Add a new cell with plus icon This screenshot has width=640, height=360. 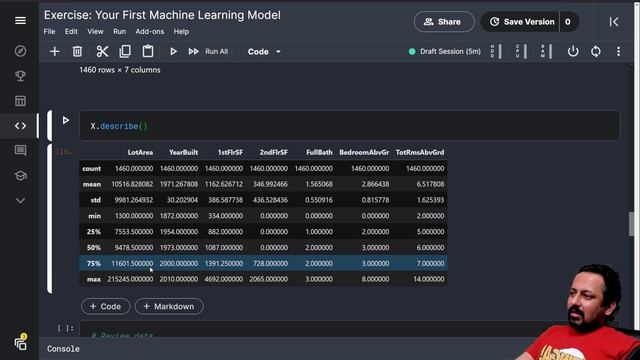click(x=54, y=51)
